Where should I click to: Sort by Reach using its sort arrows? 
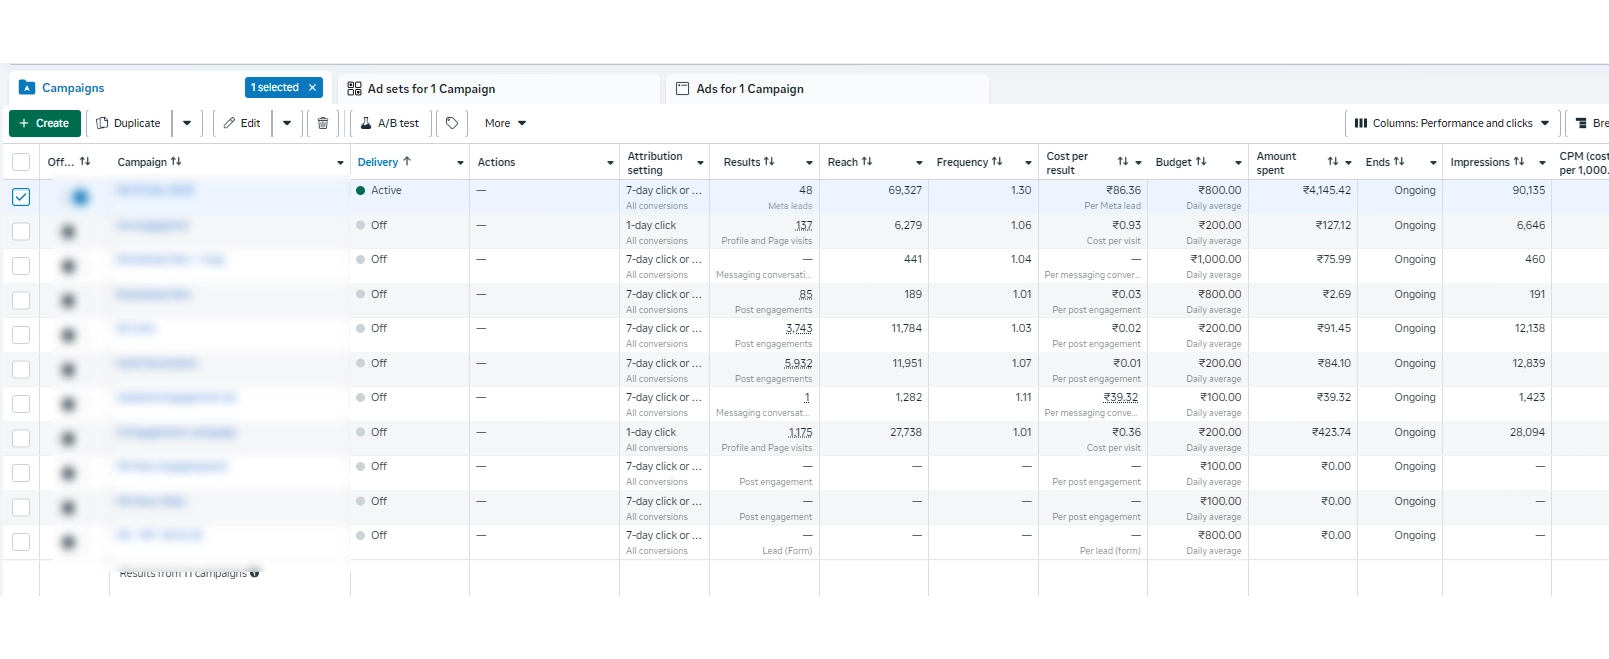[x=867, y=162]
